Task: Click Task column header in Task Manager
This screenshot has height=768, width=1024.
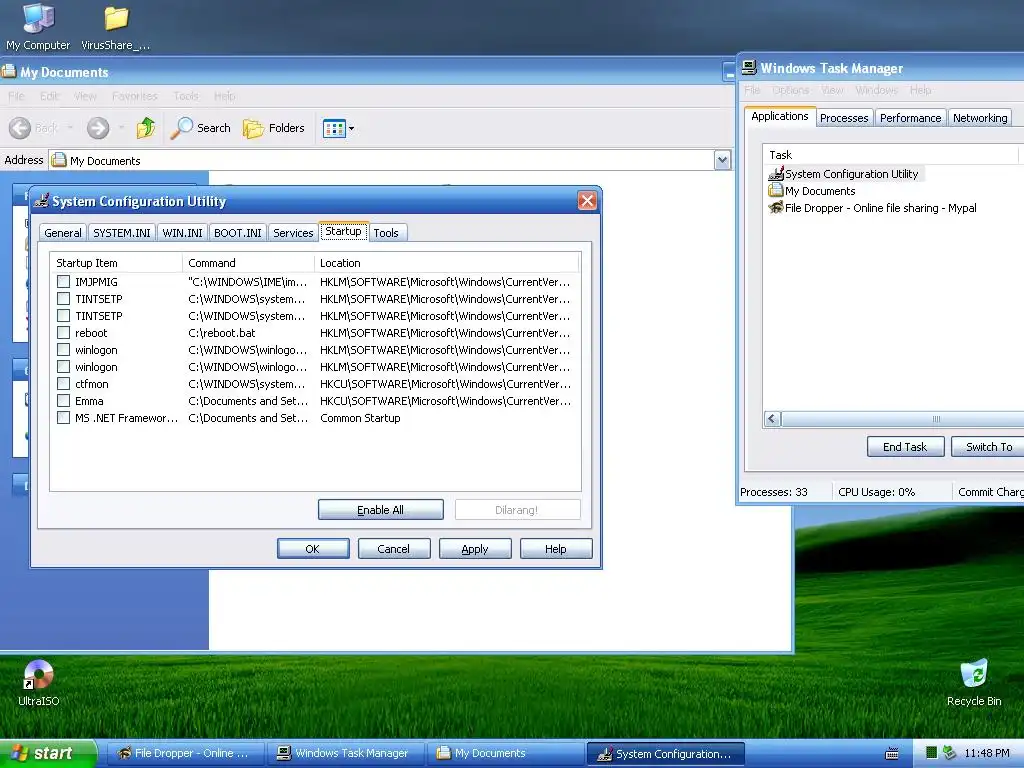Action: click(x=891, y=155)
